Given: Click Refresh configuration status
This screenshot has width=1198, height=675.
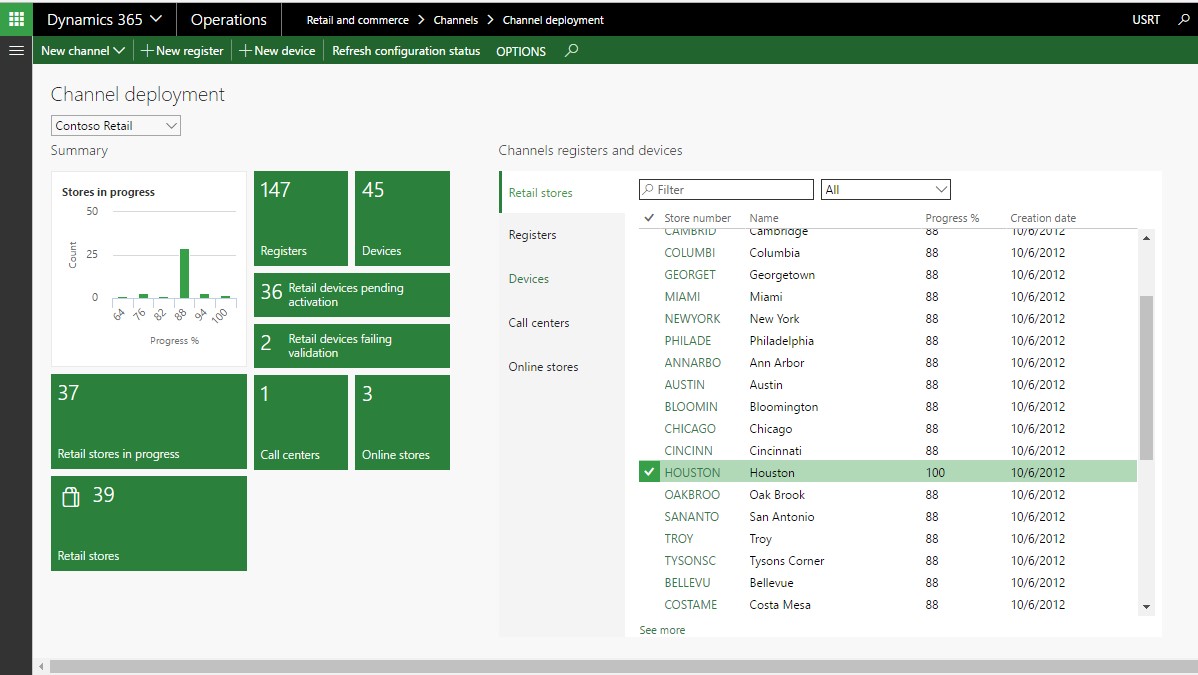Looking at the screenshot, I should tap(406, 50).
